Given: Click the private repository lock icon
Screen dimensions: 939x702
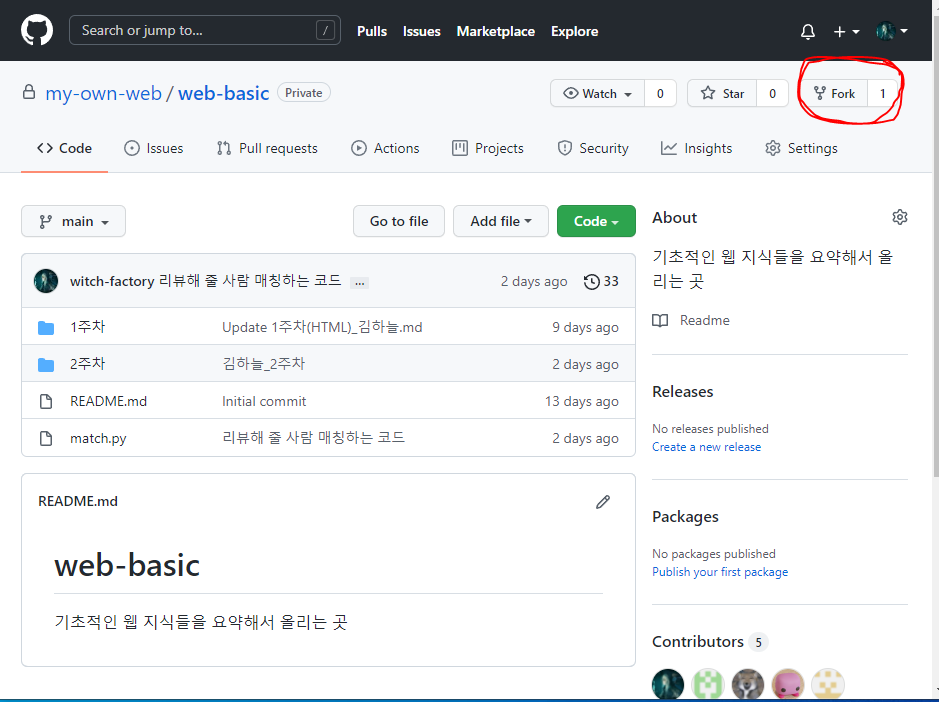Looking at the screenshot, I should click(x=27, y=92).
